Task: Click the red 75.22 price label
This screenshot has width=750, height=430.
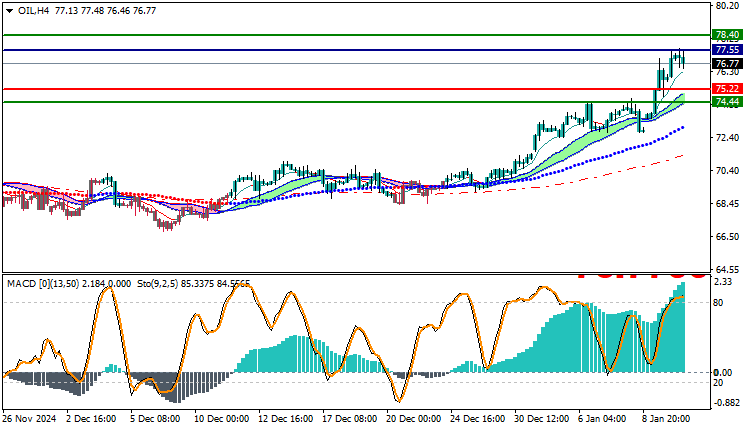Action: click(728, 88)
